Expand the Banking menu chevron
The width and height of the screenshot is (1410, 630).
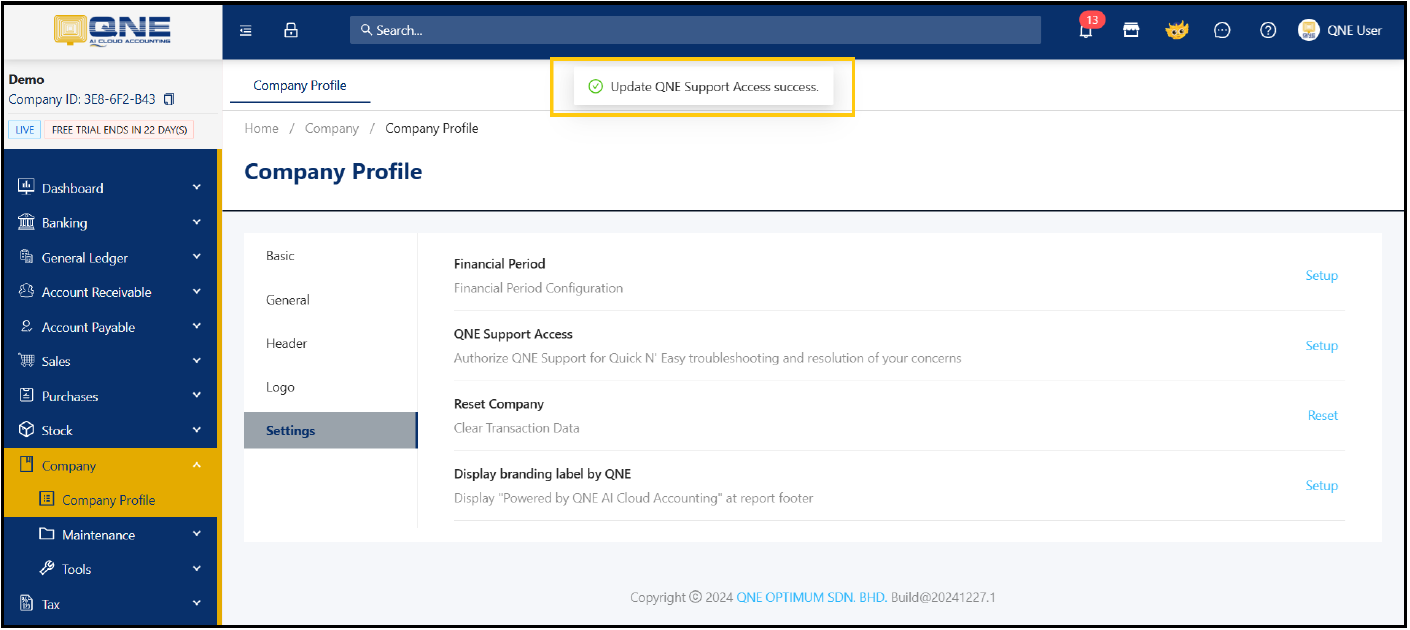tap(197, 222)
